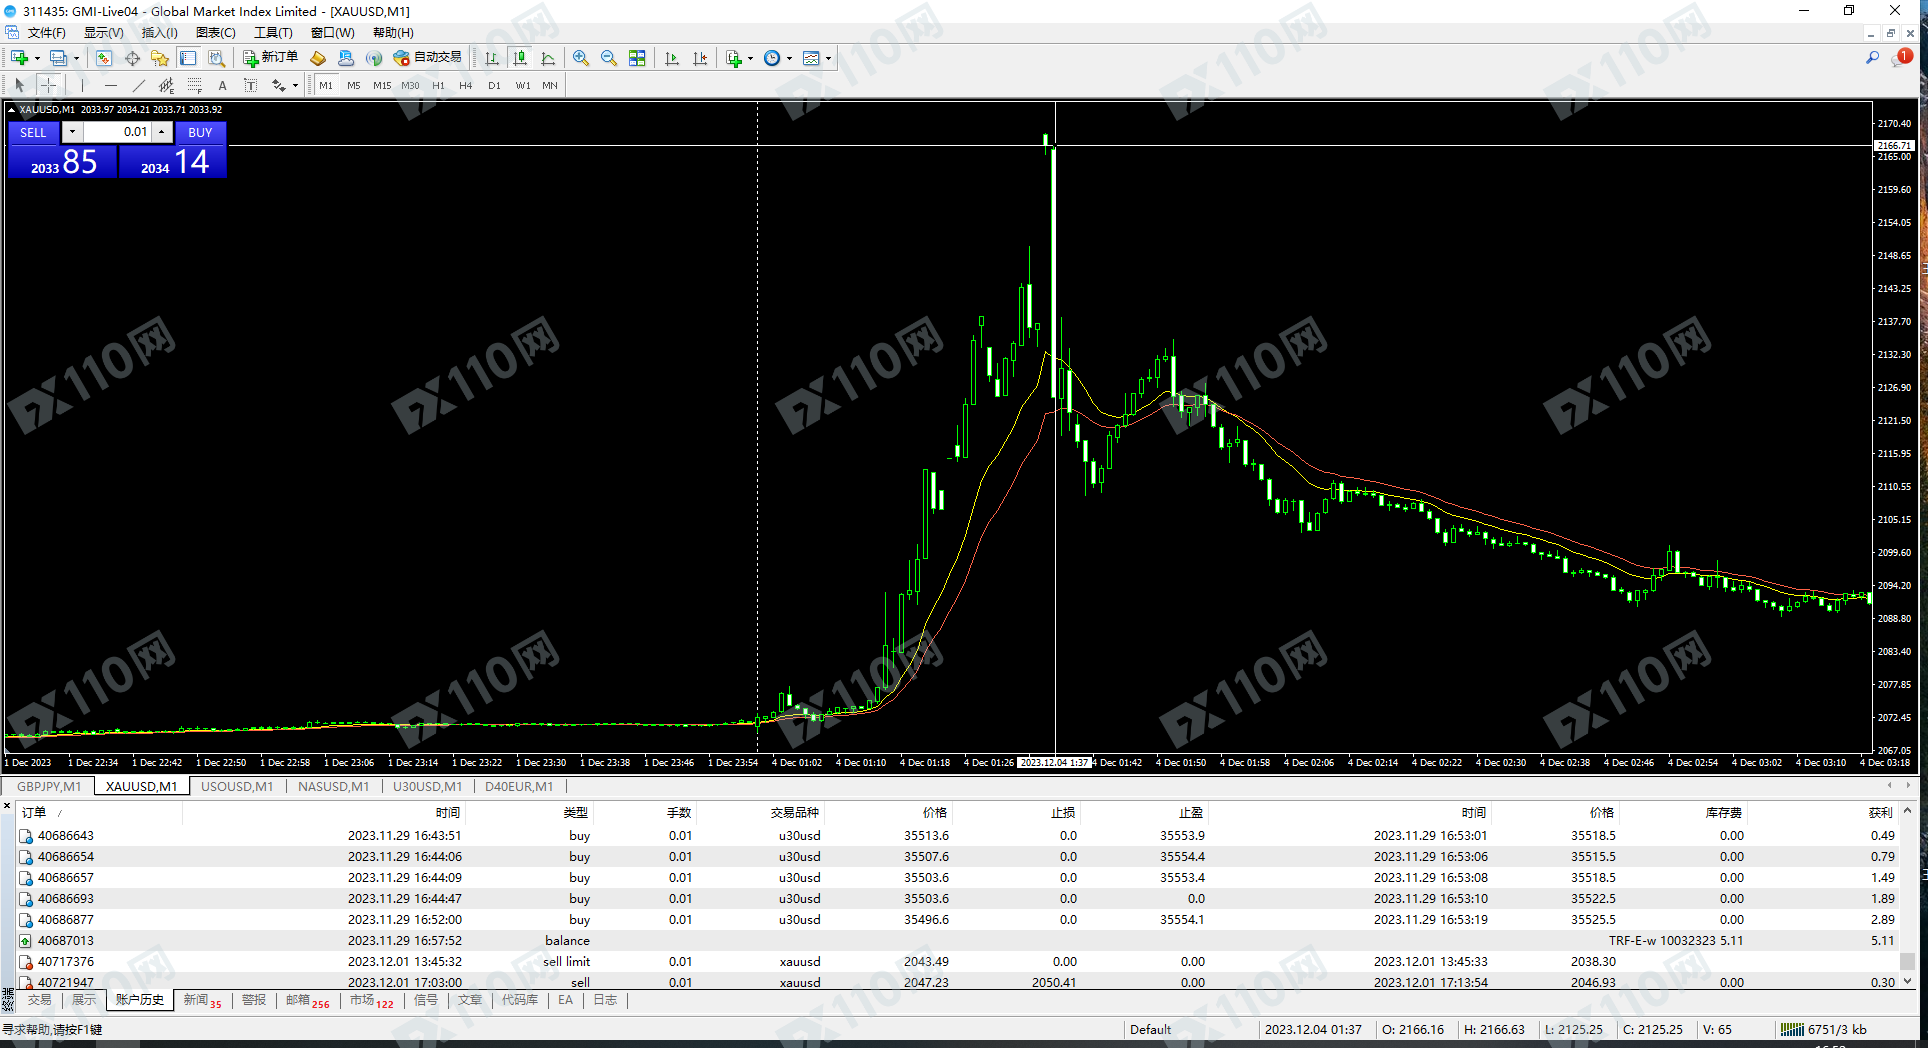The image size is (1928, 1048).
Task: Select the Crosshair cursor tool
Action: point(48,85)
